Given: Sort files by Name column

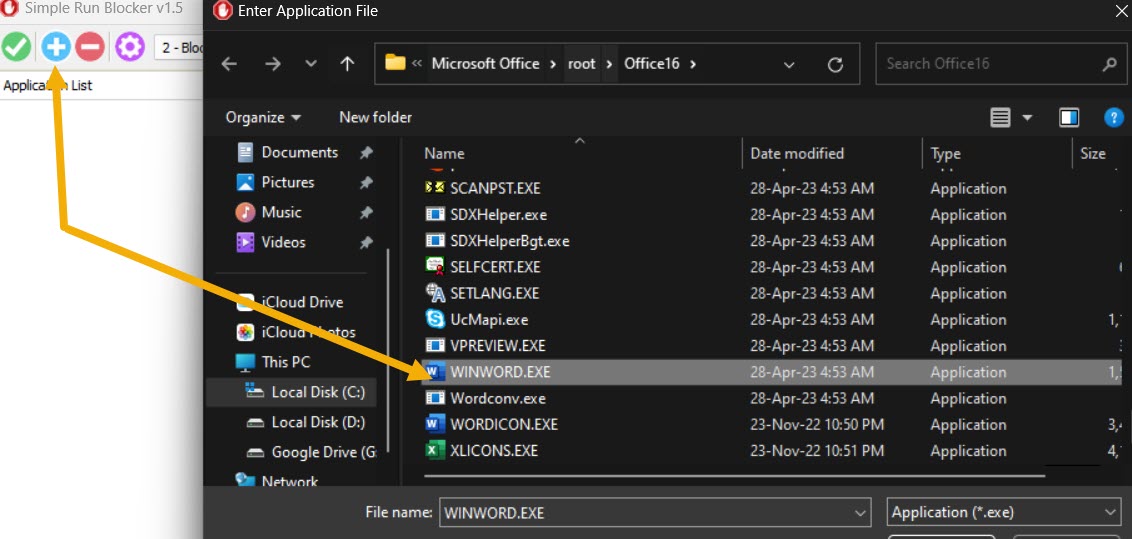Looking at the screenshot, I should (444, 154).
